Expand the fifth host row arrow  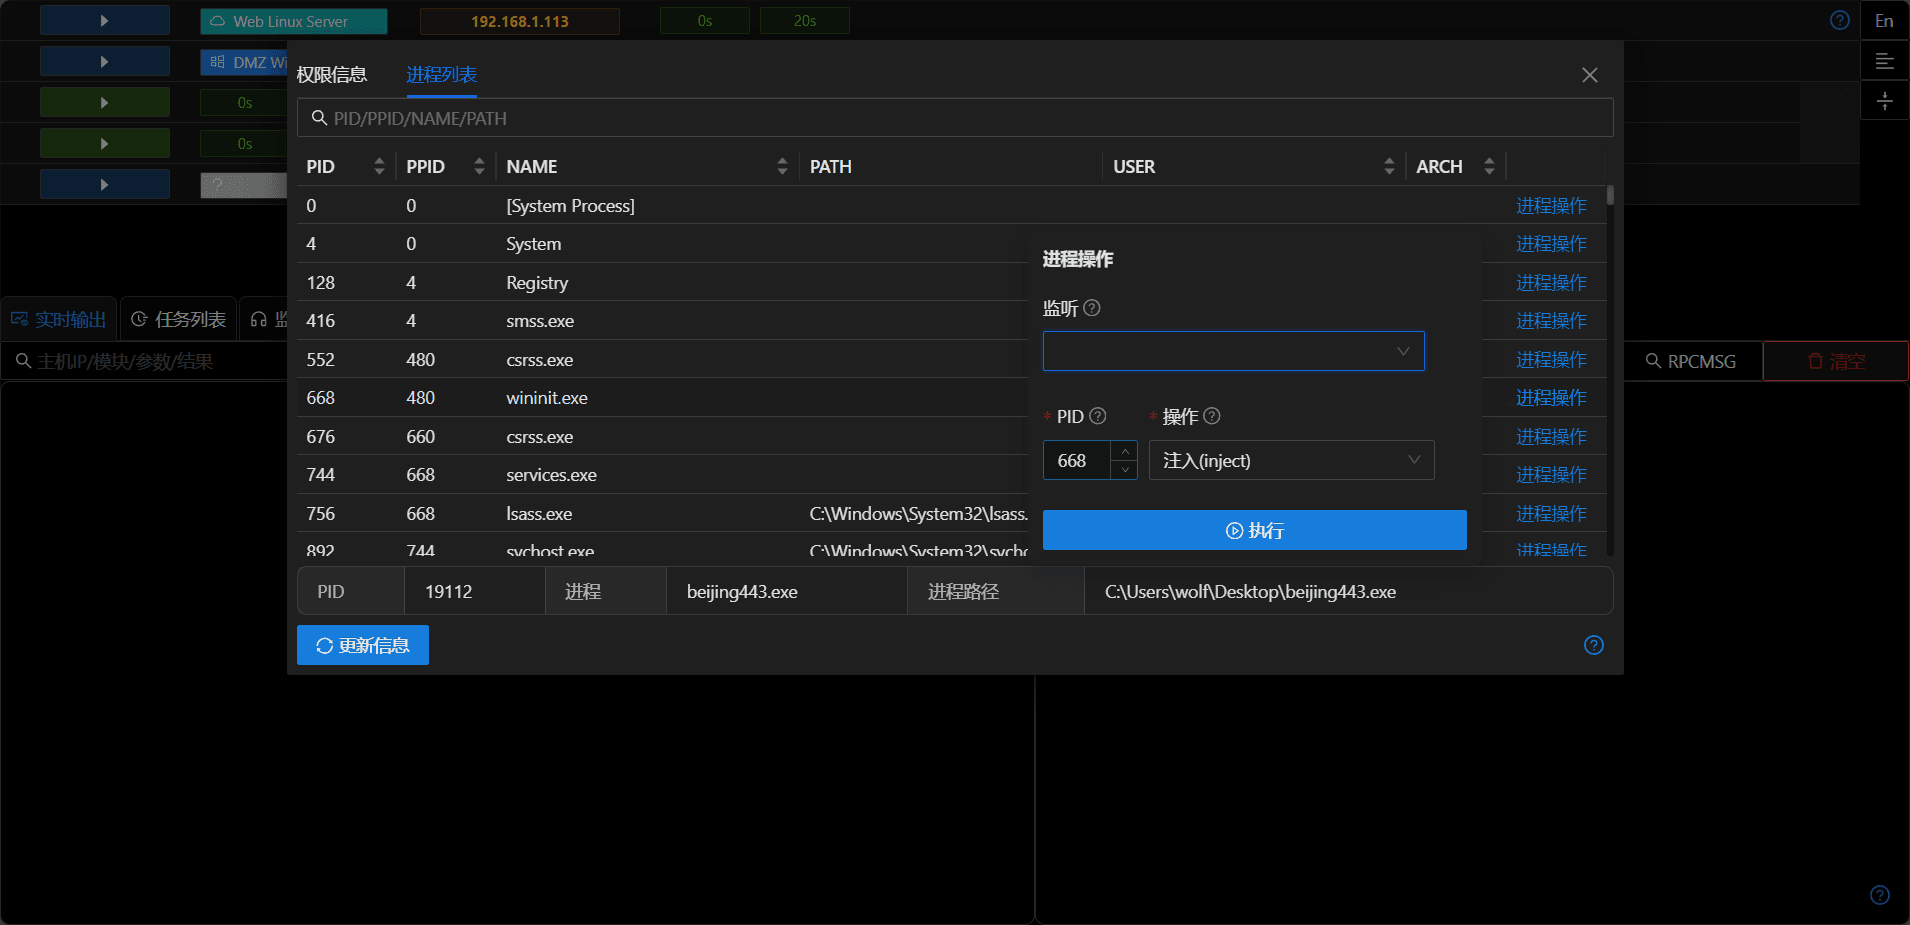coord(104,185)
